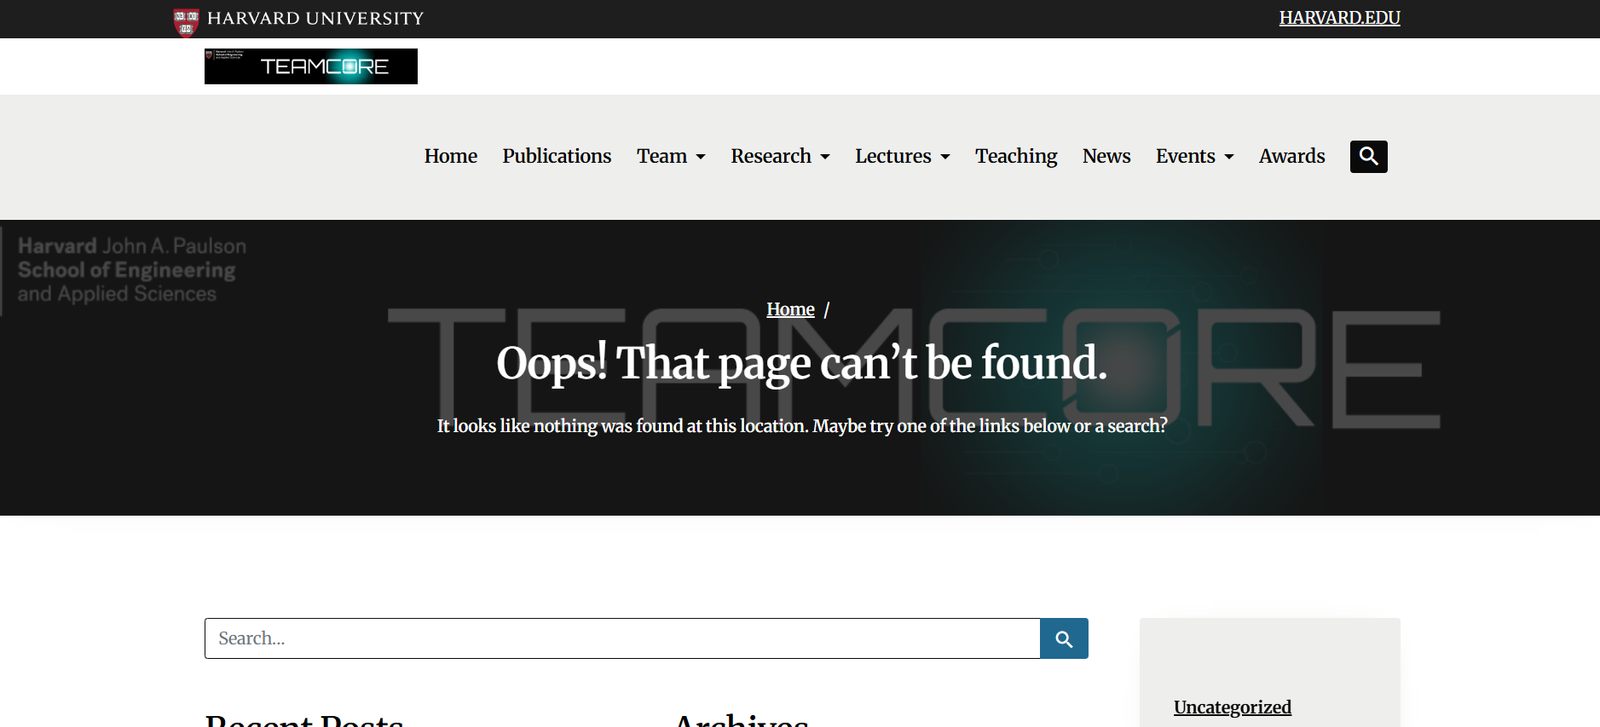1600x727 pixels.
Task: Open the Lectures dropdown menu
Action: pos(902,157)
